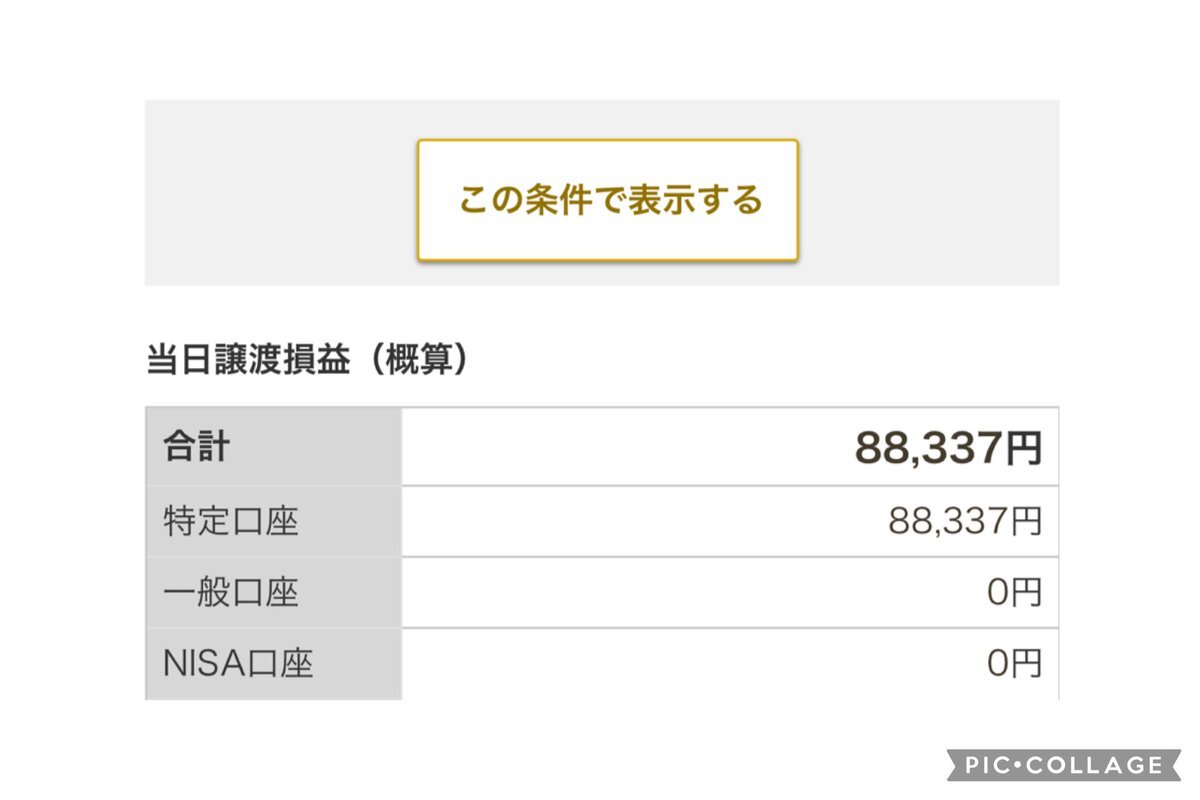
Task: Click the （概算） text in heading
Action: point(411,362)
